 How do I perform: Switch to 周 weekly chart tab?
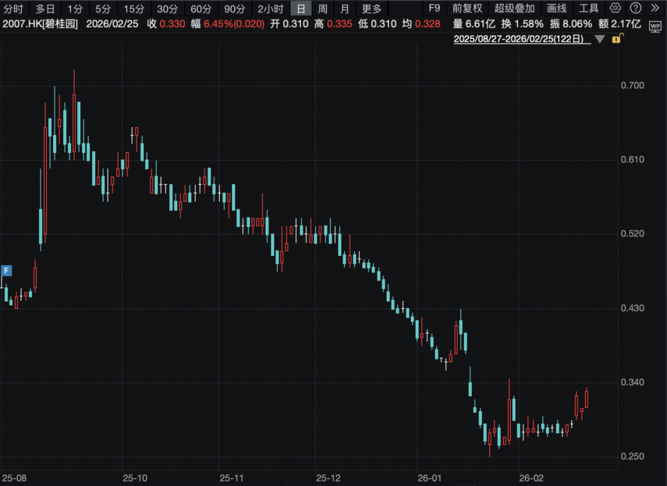tap(322, 8)
